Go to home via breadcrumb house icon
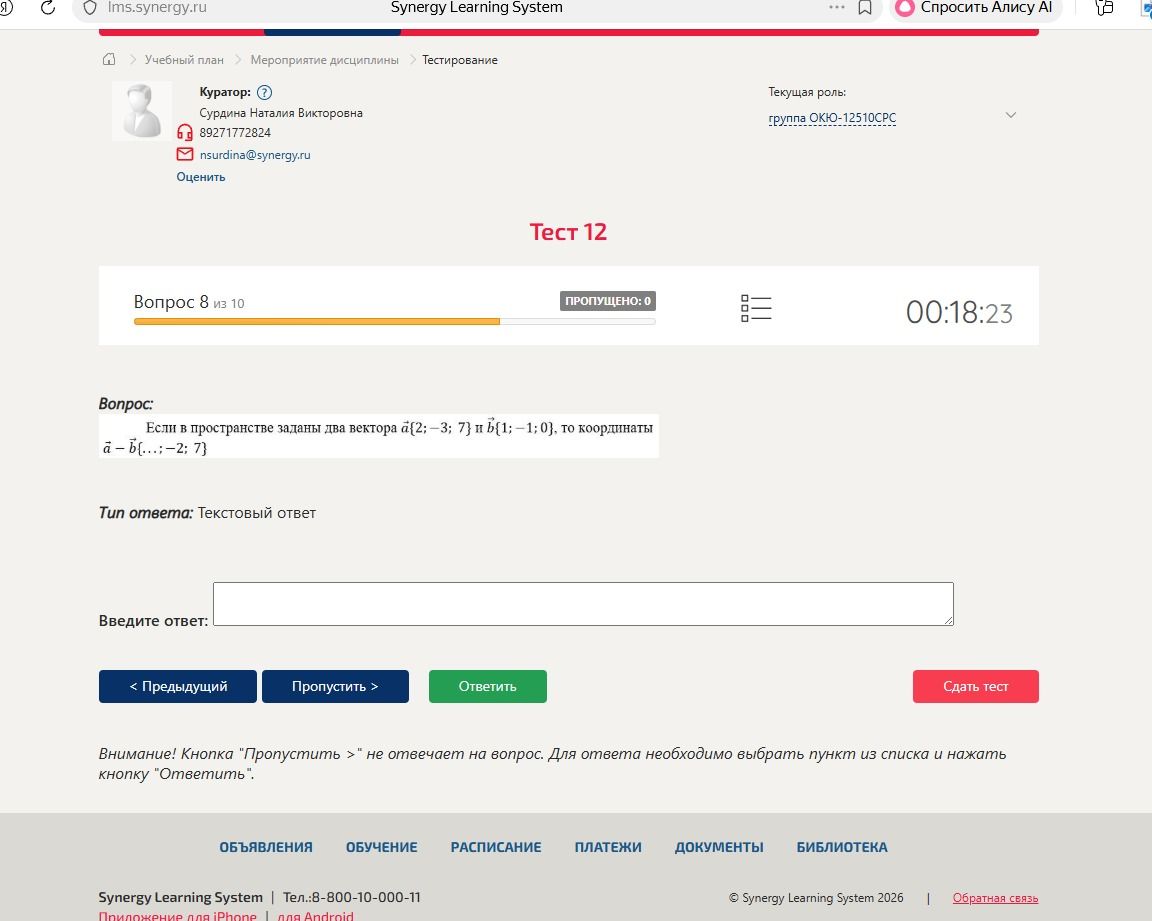This screenshot has width=1152, height=921. (109, 59)
